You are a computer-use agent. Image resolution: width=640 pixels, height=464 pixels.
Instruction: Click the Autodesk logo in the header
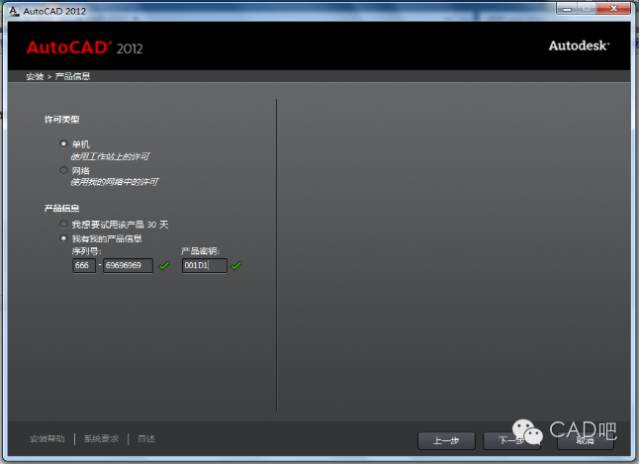[579, 45]
